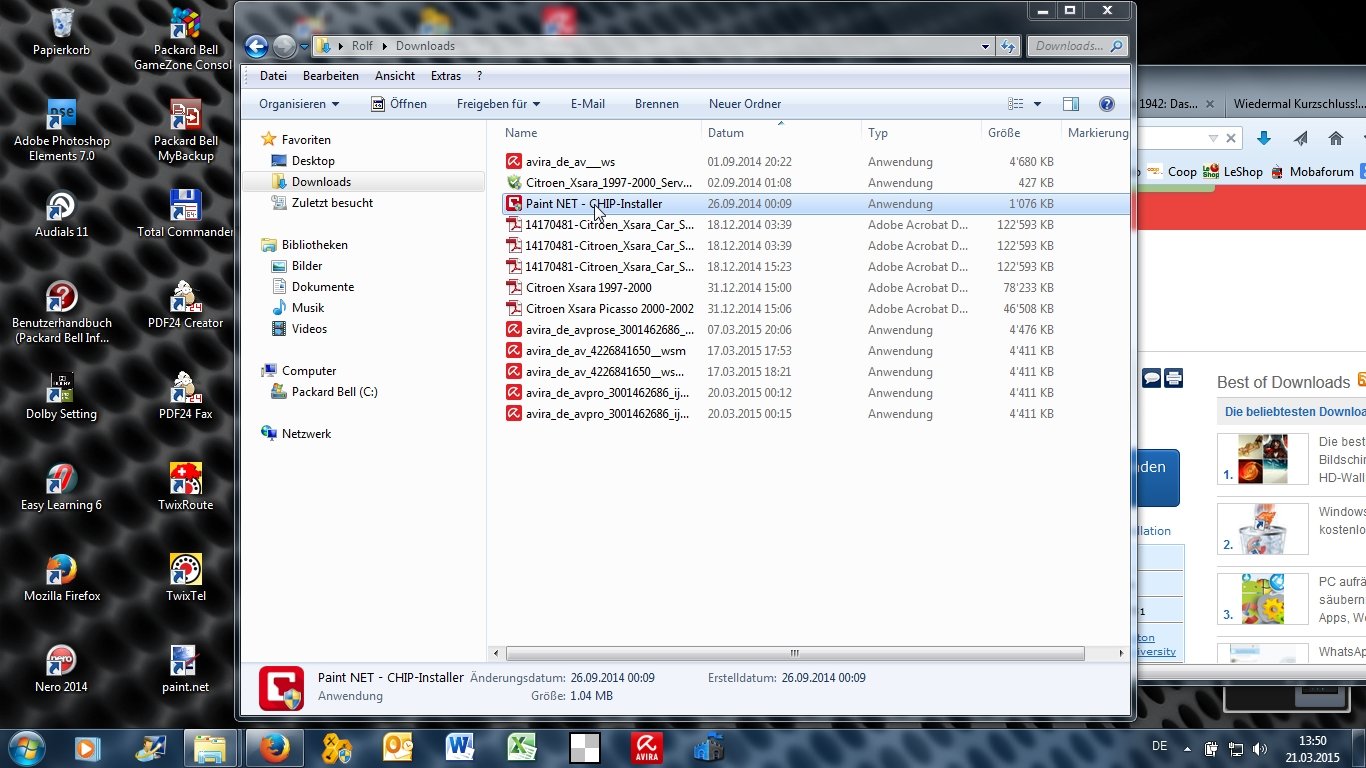This screenshot has width=1366, height=768.
Task: Click Mobaforum bookmark in Firefox
Action: (1311, 171)
